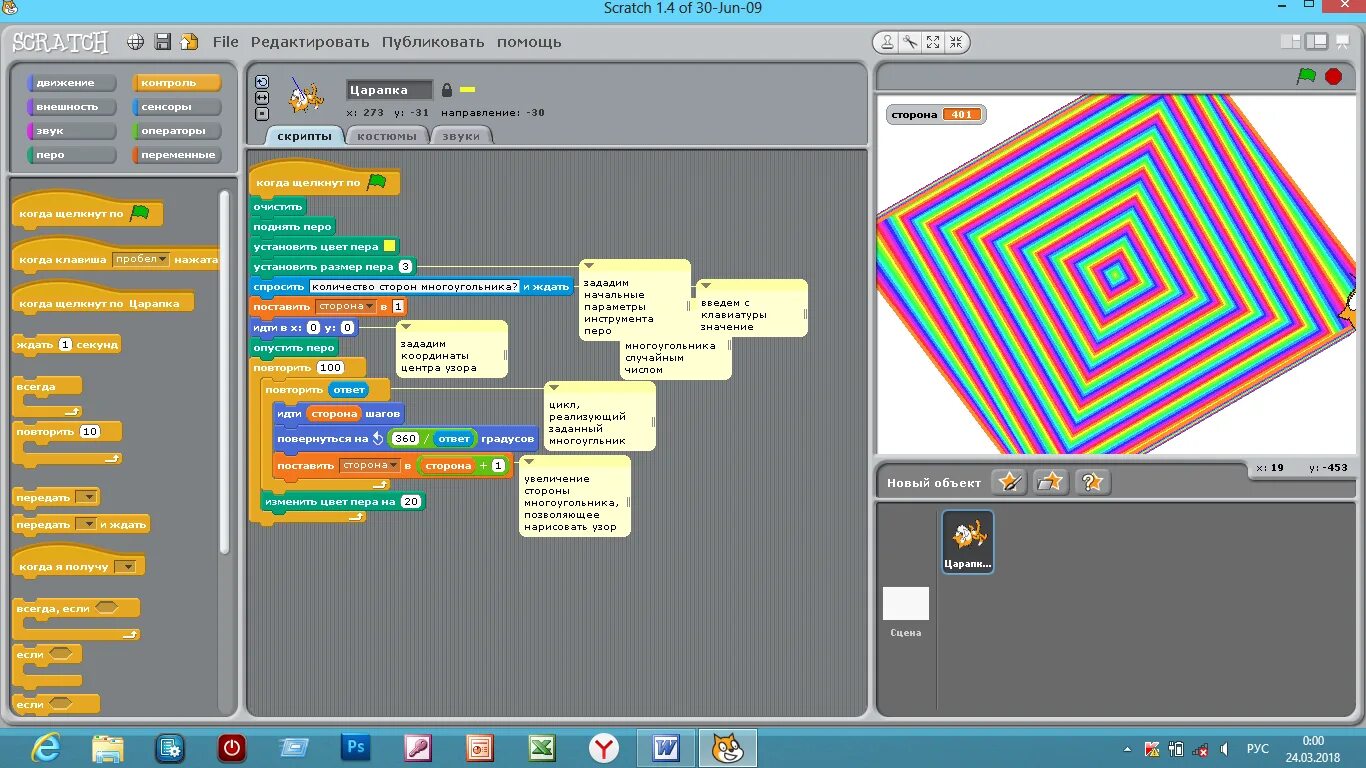Click the blocks palette scrollbar
Viewport: 1366px width, 768px height.
(225, 370)
